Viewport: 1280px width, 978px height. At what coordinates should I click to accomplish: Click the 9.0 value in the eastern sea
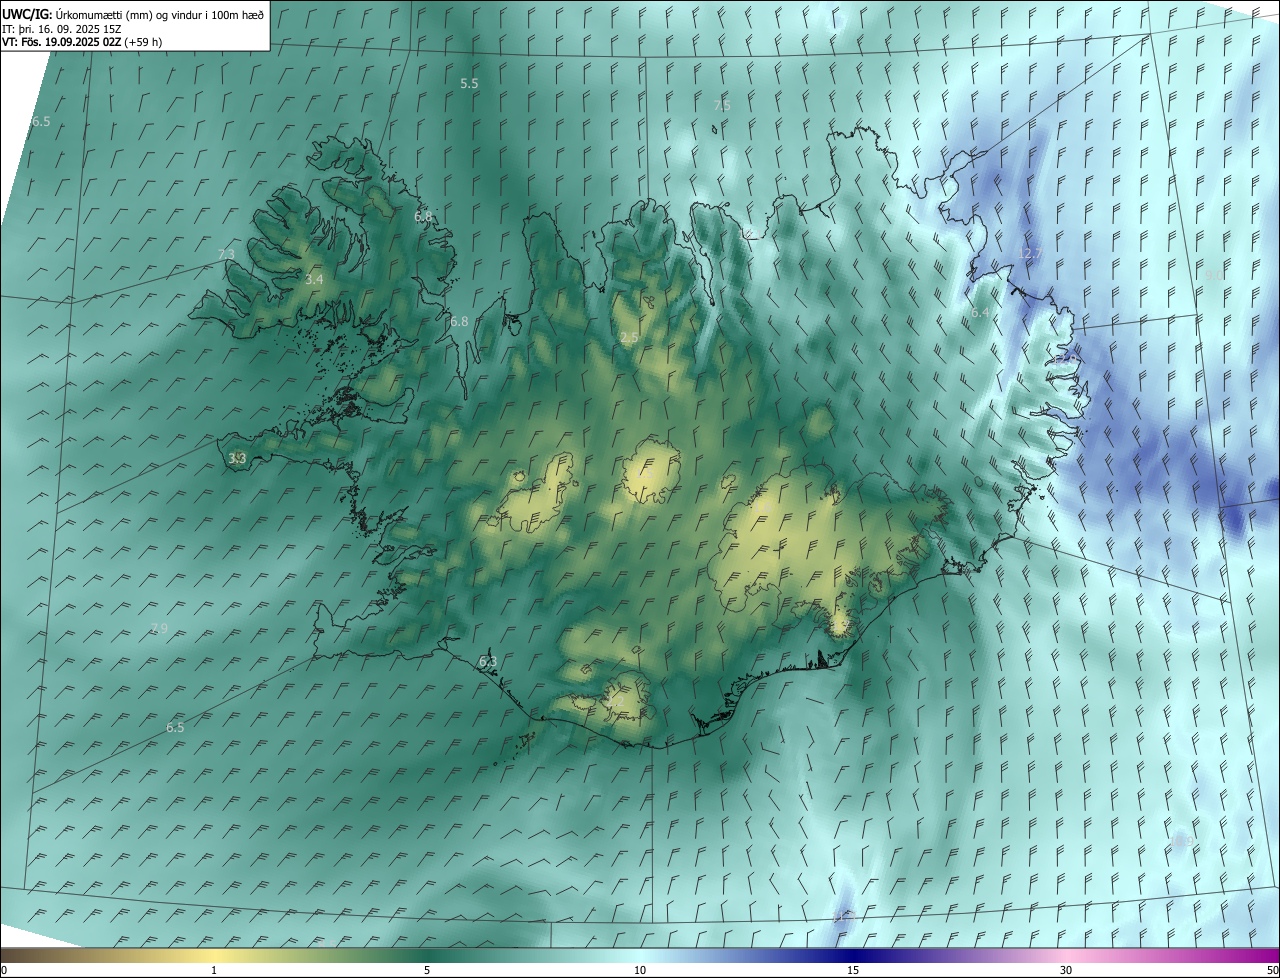pyautogui.click(x=1214, y=274)
